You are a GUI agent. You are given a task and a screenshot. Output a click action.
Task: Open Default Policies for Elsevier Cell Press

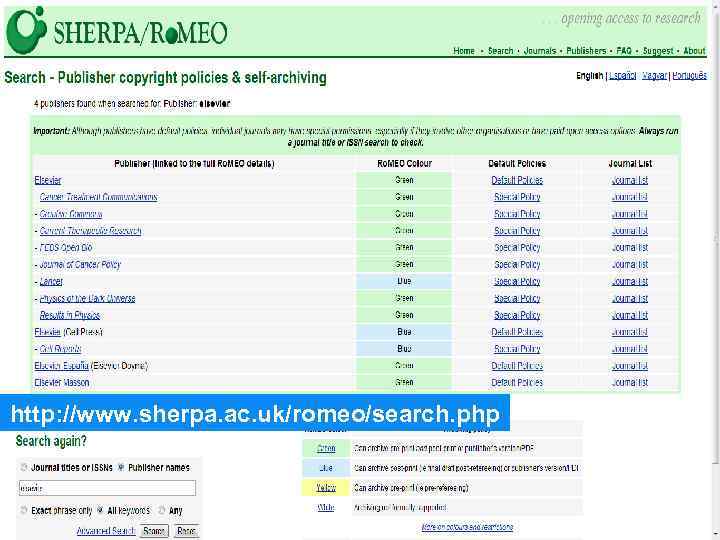(517, 332)
